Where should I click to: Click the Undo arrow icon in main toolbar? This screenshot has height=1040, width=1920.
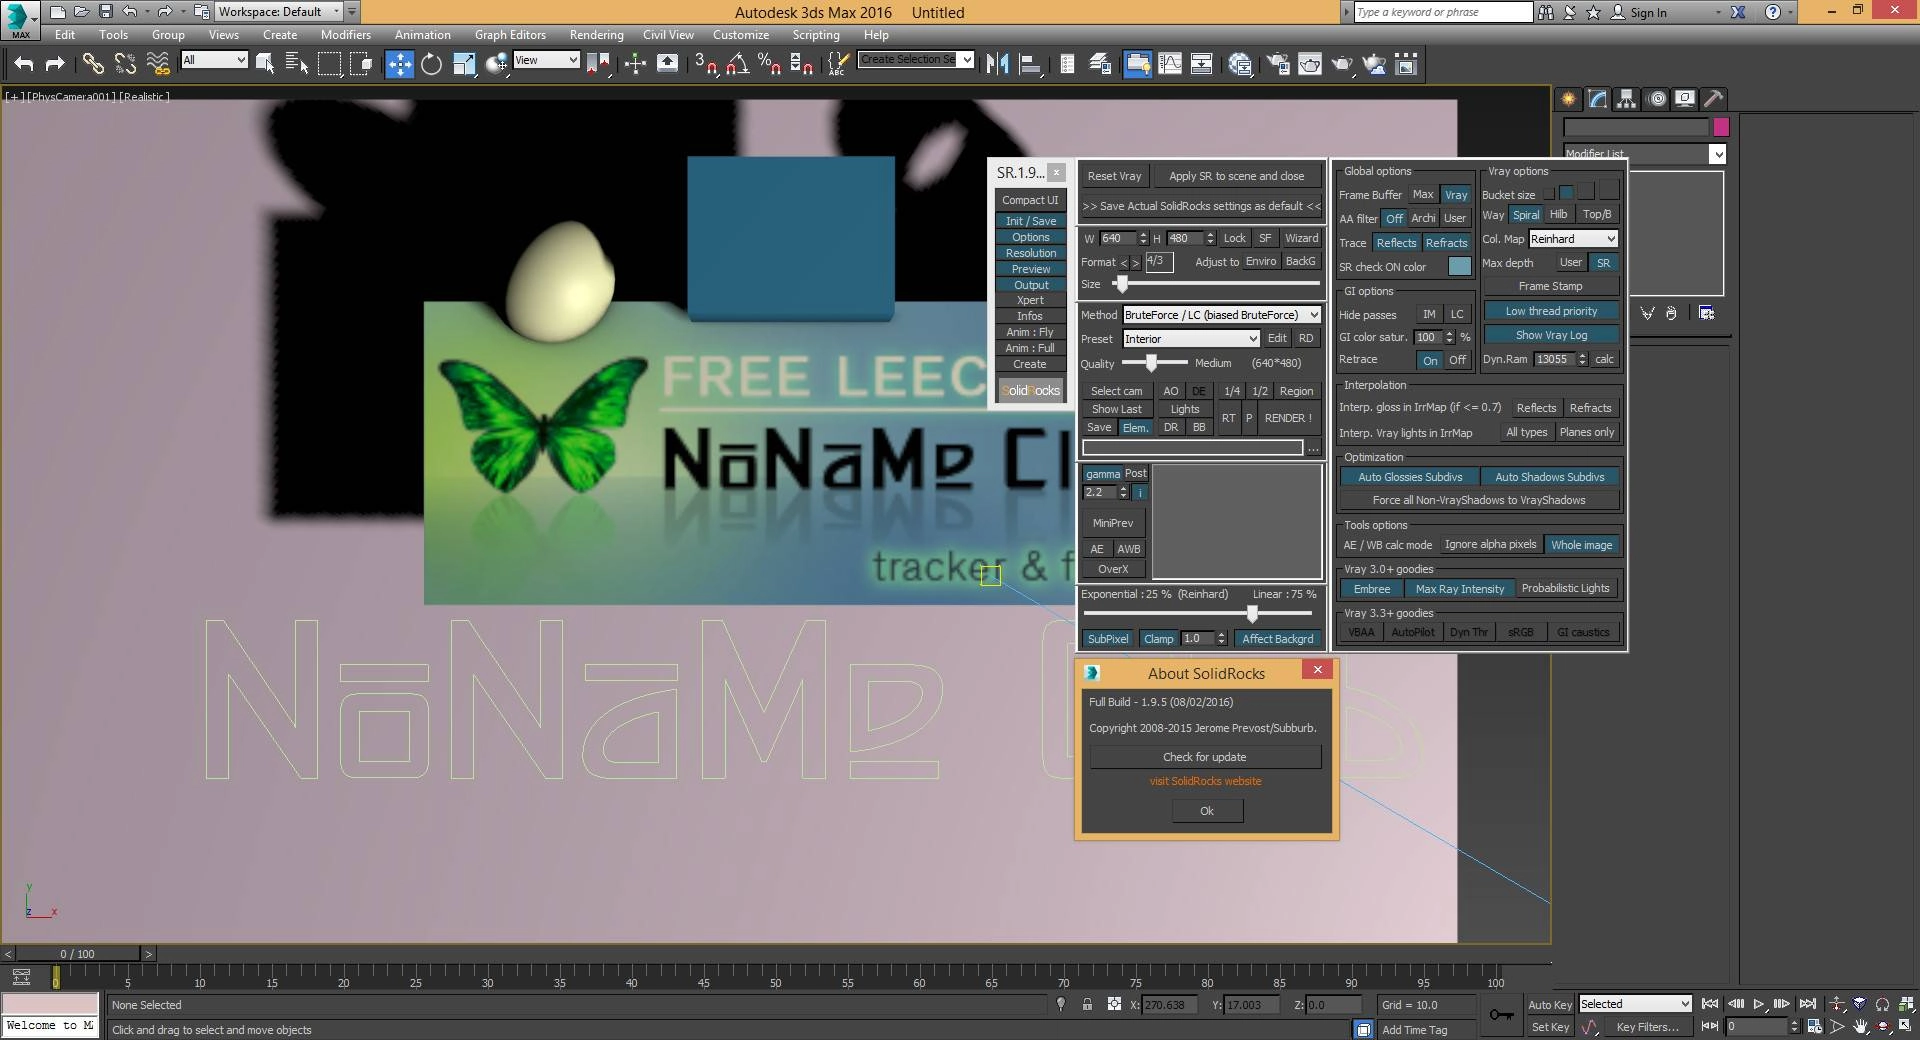[24, 64]
